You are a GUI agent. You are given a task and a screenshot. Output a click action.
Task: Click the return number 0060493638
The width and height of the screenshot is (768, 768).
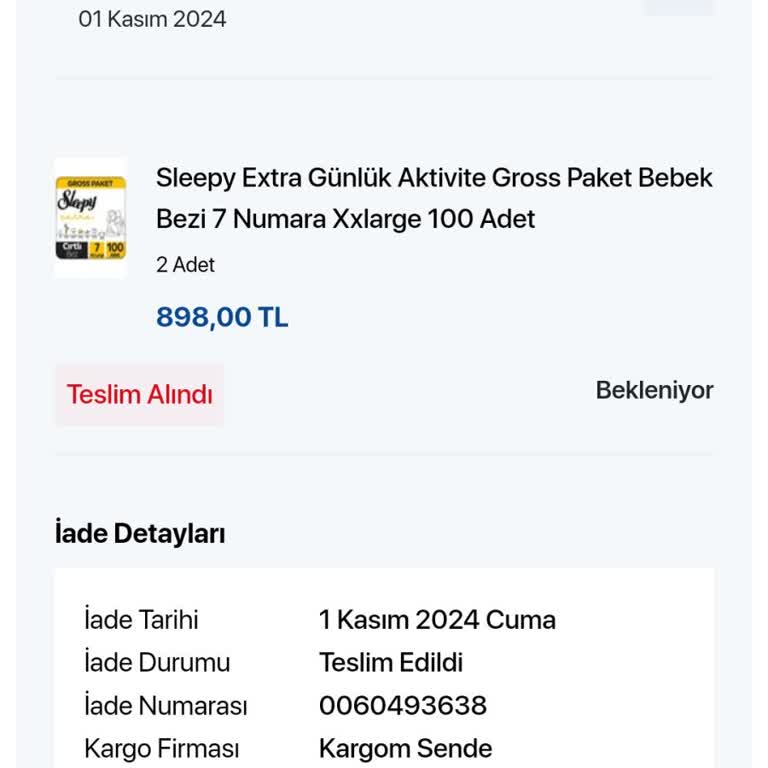coord(403,706)
